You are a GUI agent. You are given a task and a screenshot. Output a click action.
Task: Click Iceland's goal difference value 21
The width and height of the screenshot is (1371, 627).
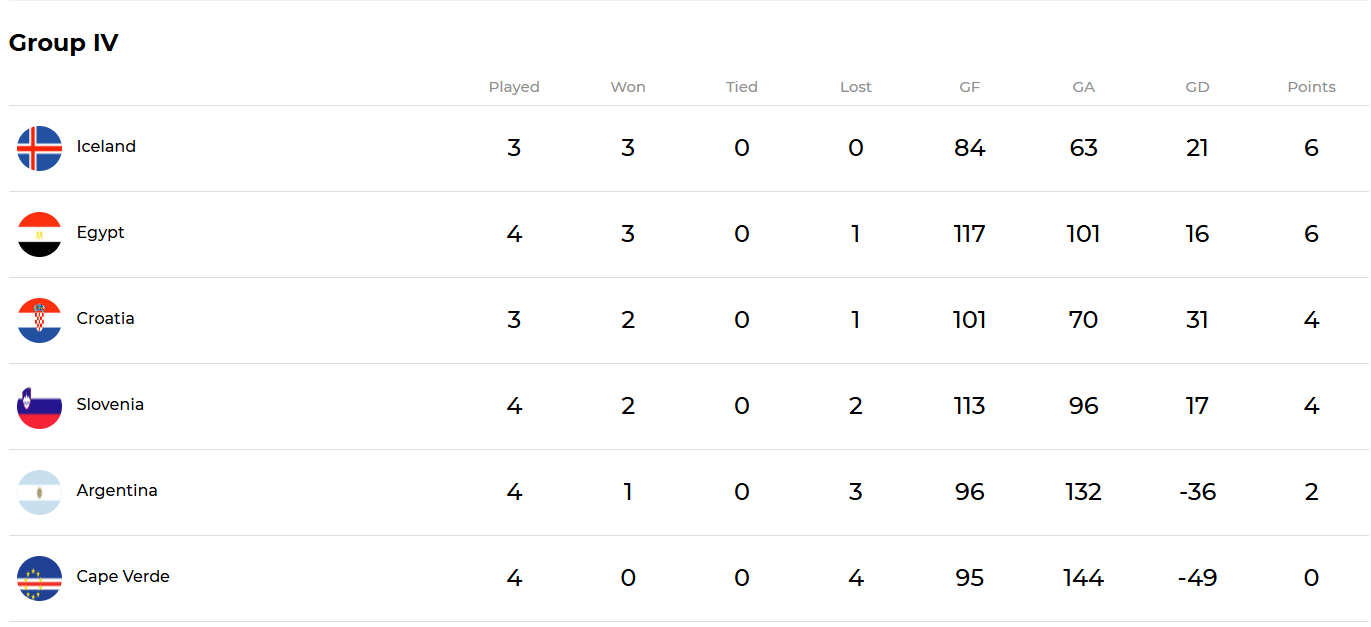[1197, 148]
